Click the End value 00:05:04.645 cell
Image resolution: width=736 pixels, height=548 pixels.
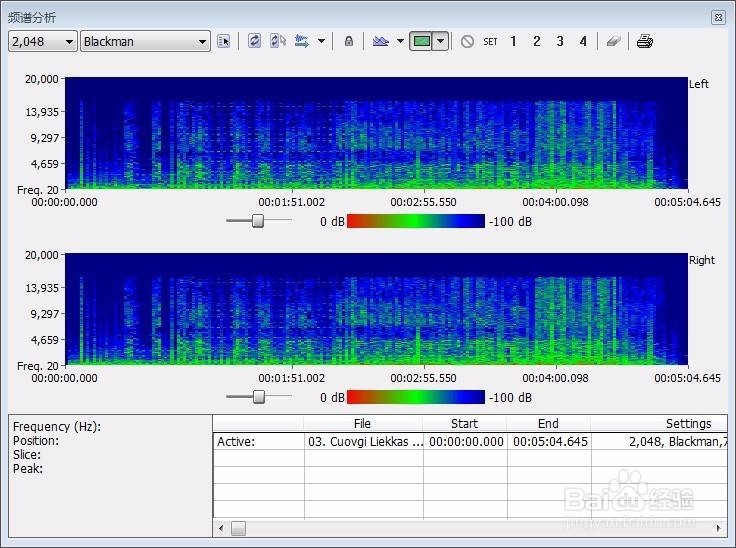point(550,441)
